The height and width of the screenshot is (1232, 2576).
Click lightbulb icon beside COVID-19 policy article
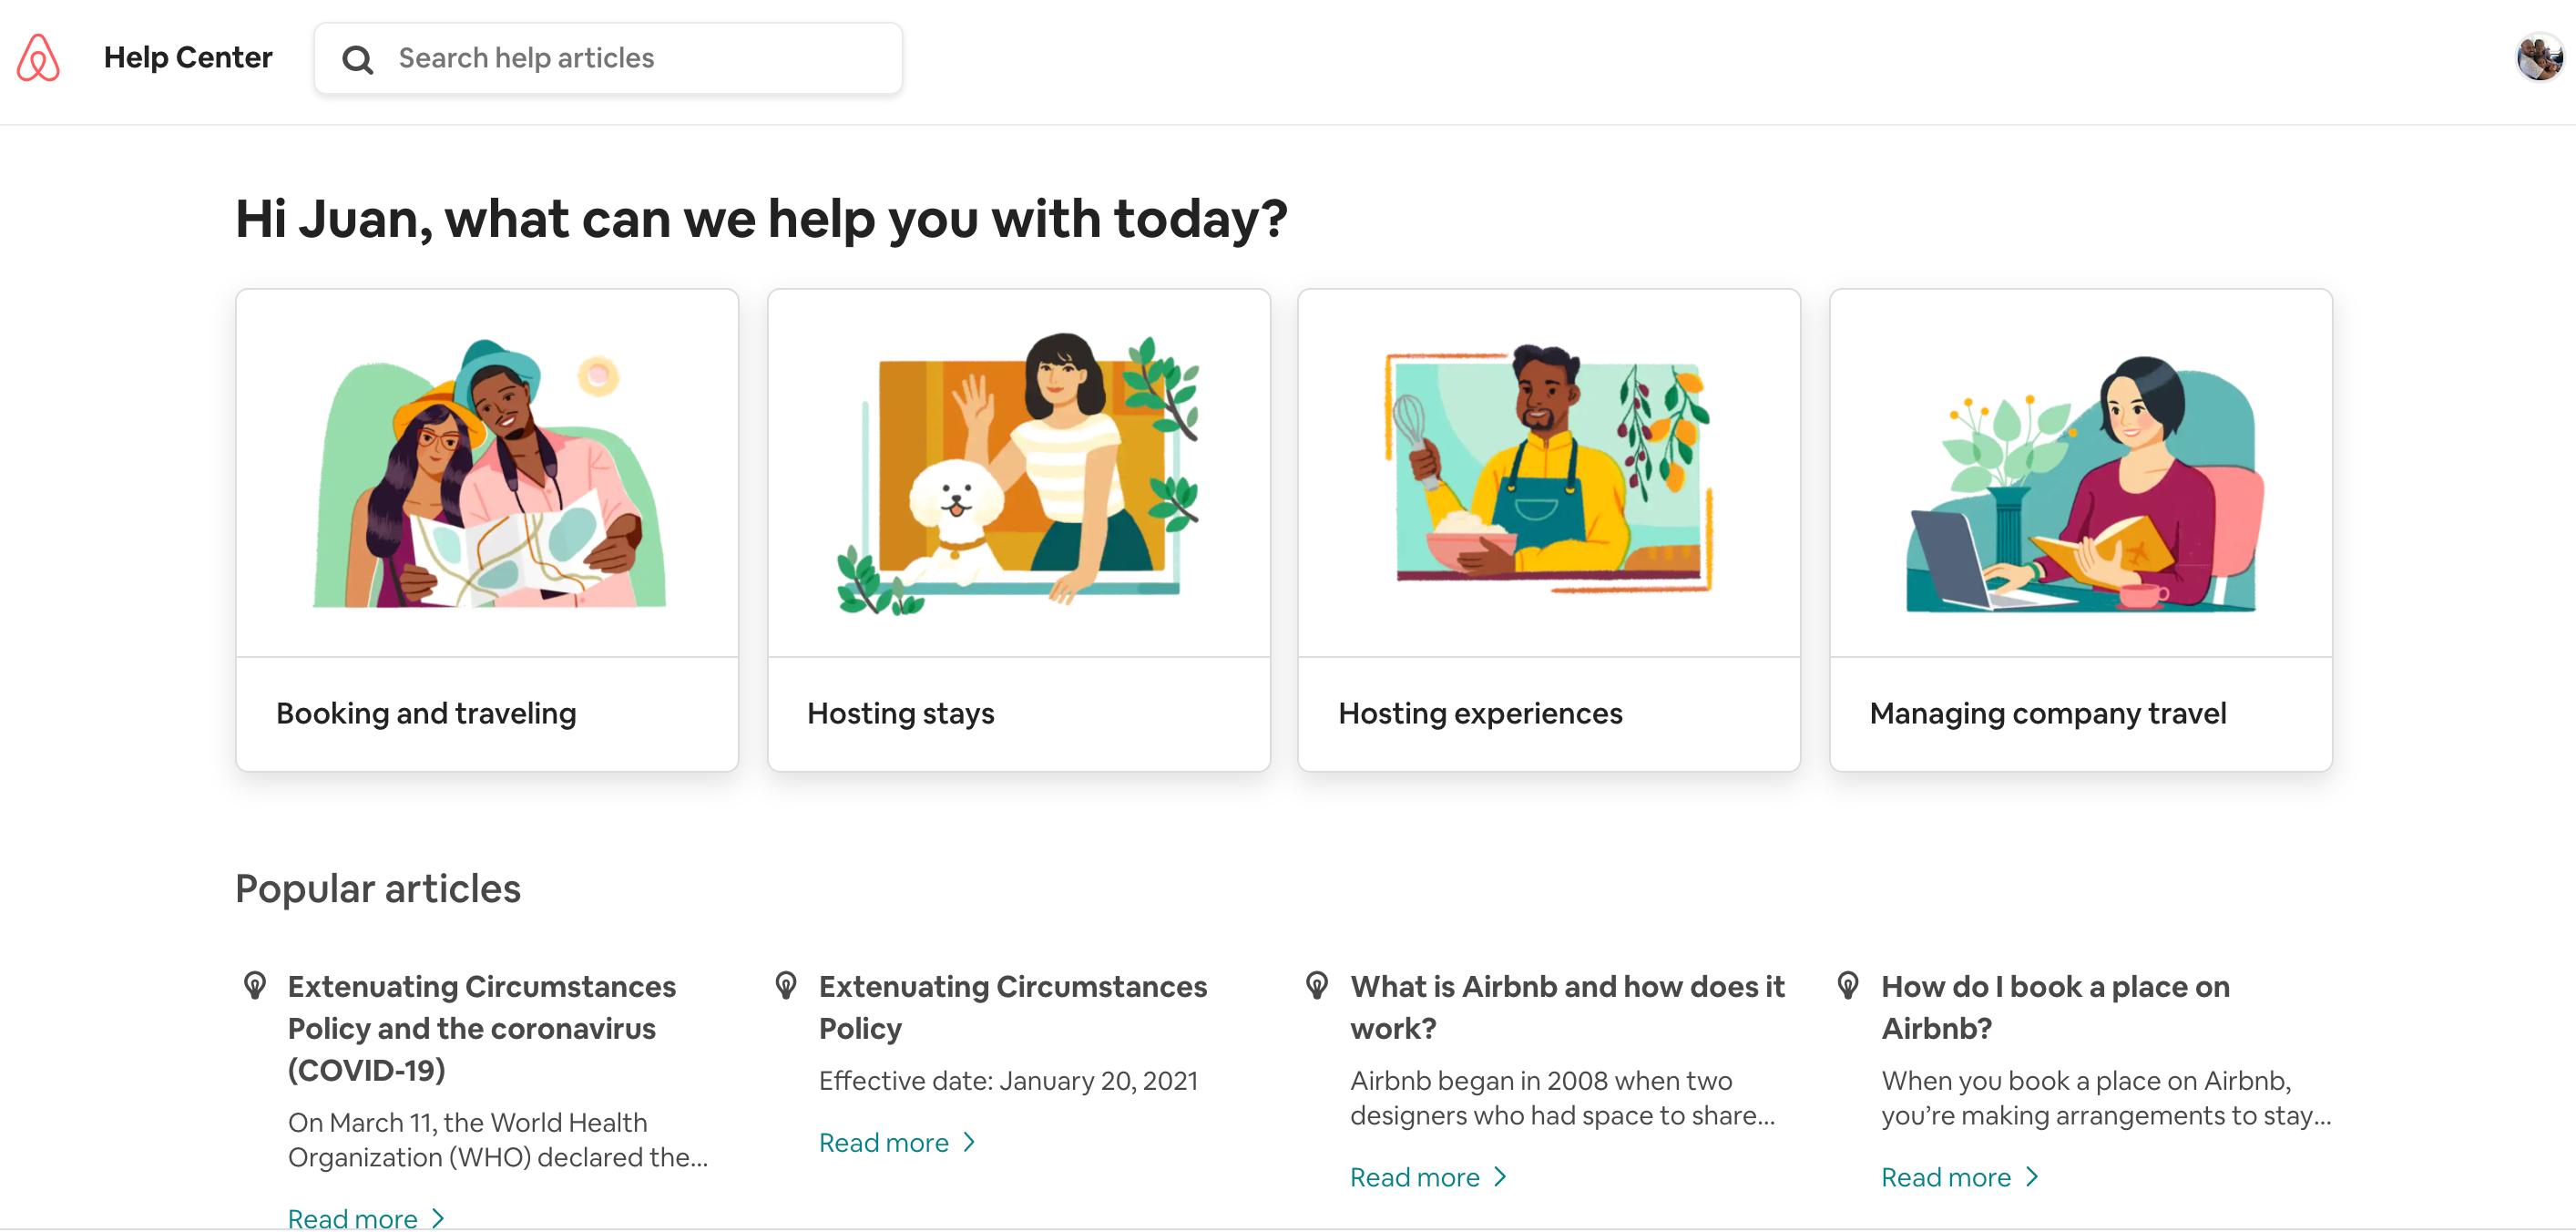click(255, 986)
